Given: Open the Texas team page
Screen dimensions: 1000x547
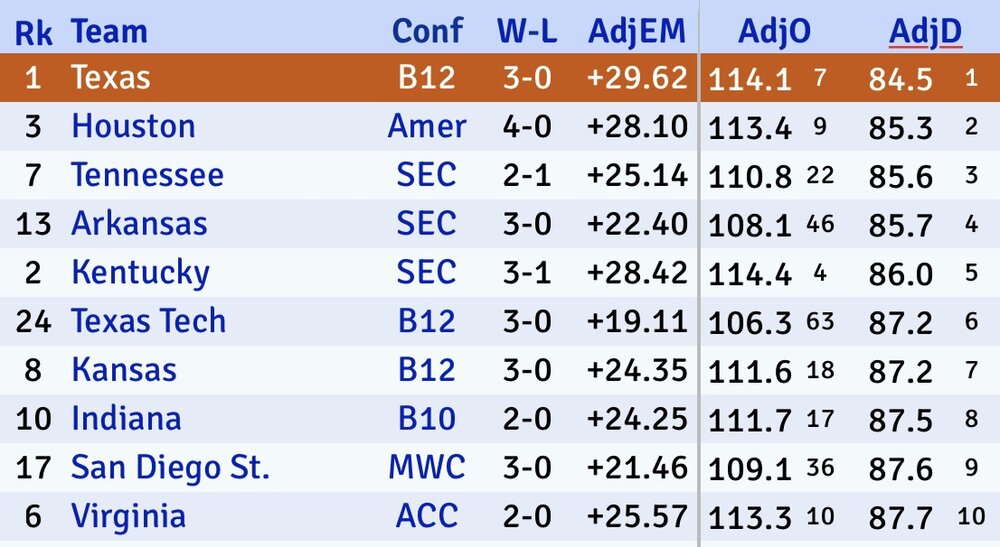Looking at the screenshot, I should pyautogui.click(x=111, y=78).
